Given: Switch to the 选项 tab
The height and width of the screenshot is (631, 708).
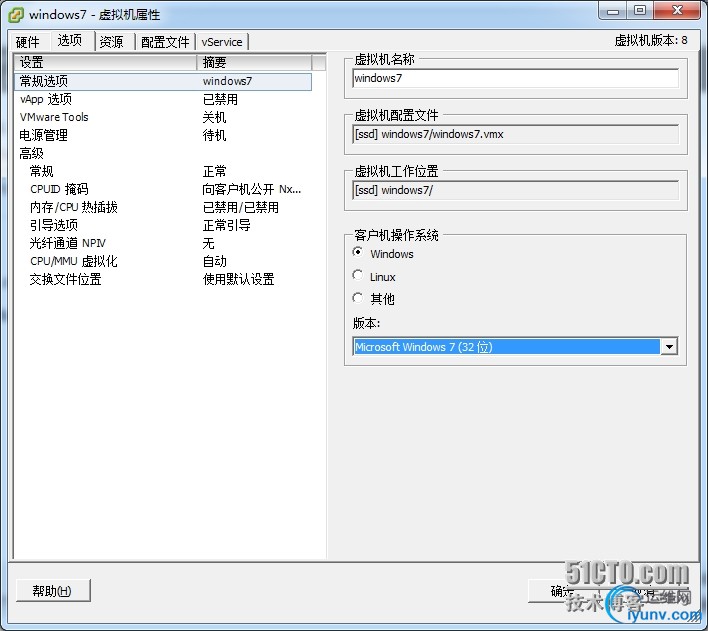Looking at the screenshot, I should tap(70, 41).
